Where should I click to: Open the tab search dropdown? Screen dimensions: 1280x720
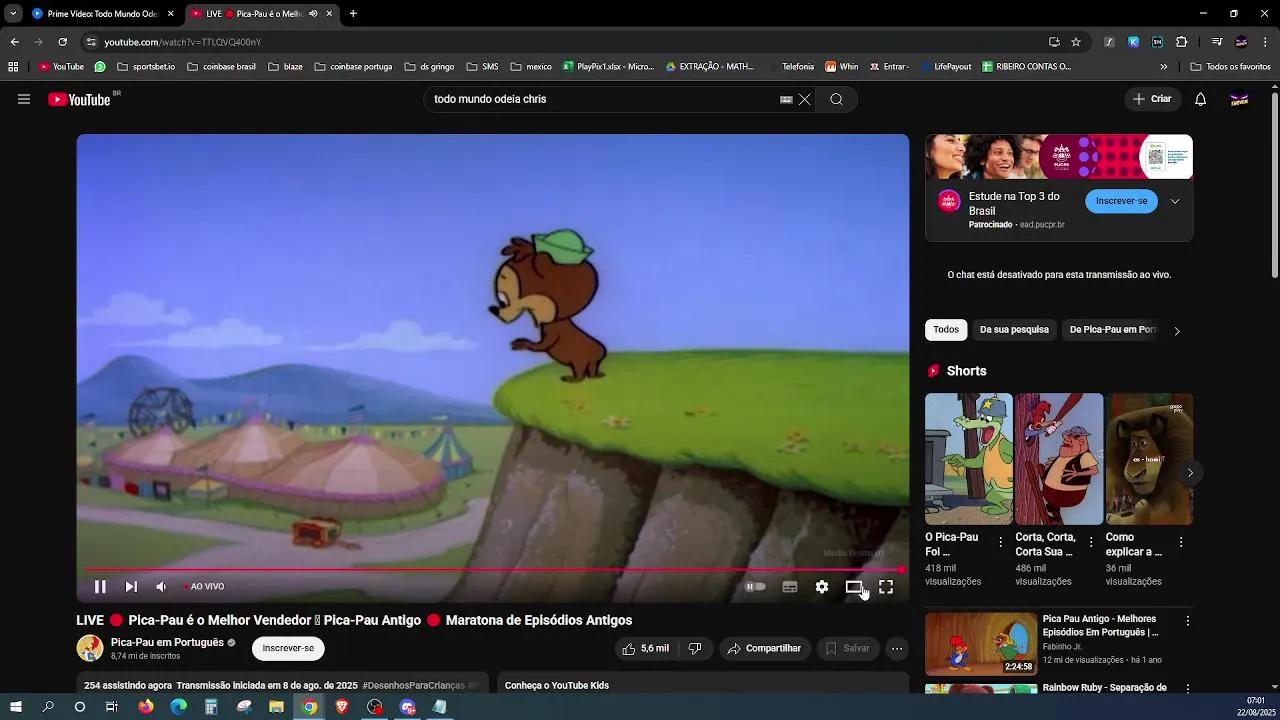(x=13, y=14)
